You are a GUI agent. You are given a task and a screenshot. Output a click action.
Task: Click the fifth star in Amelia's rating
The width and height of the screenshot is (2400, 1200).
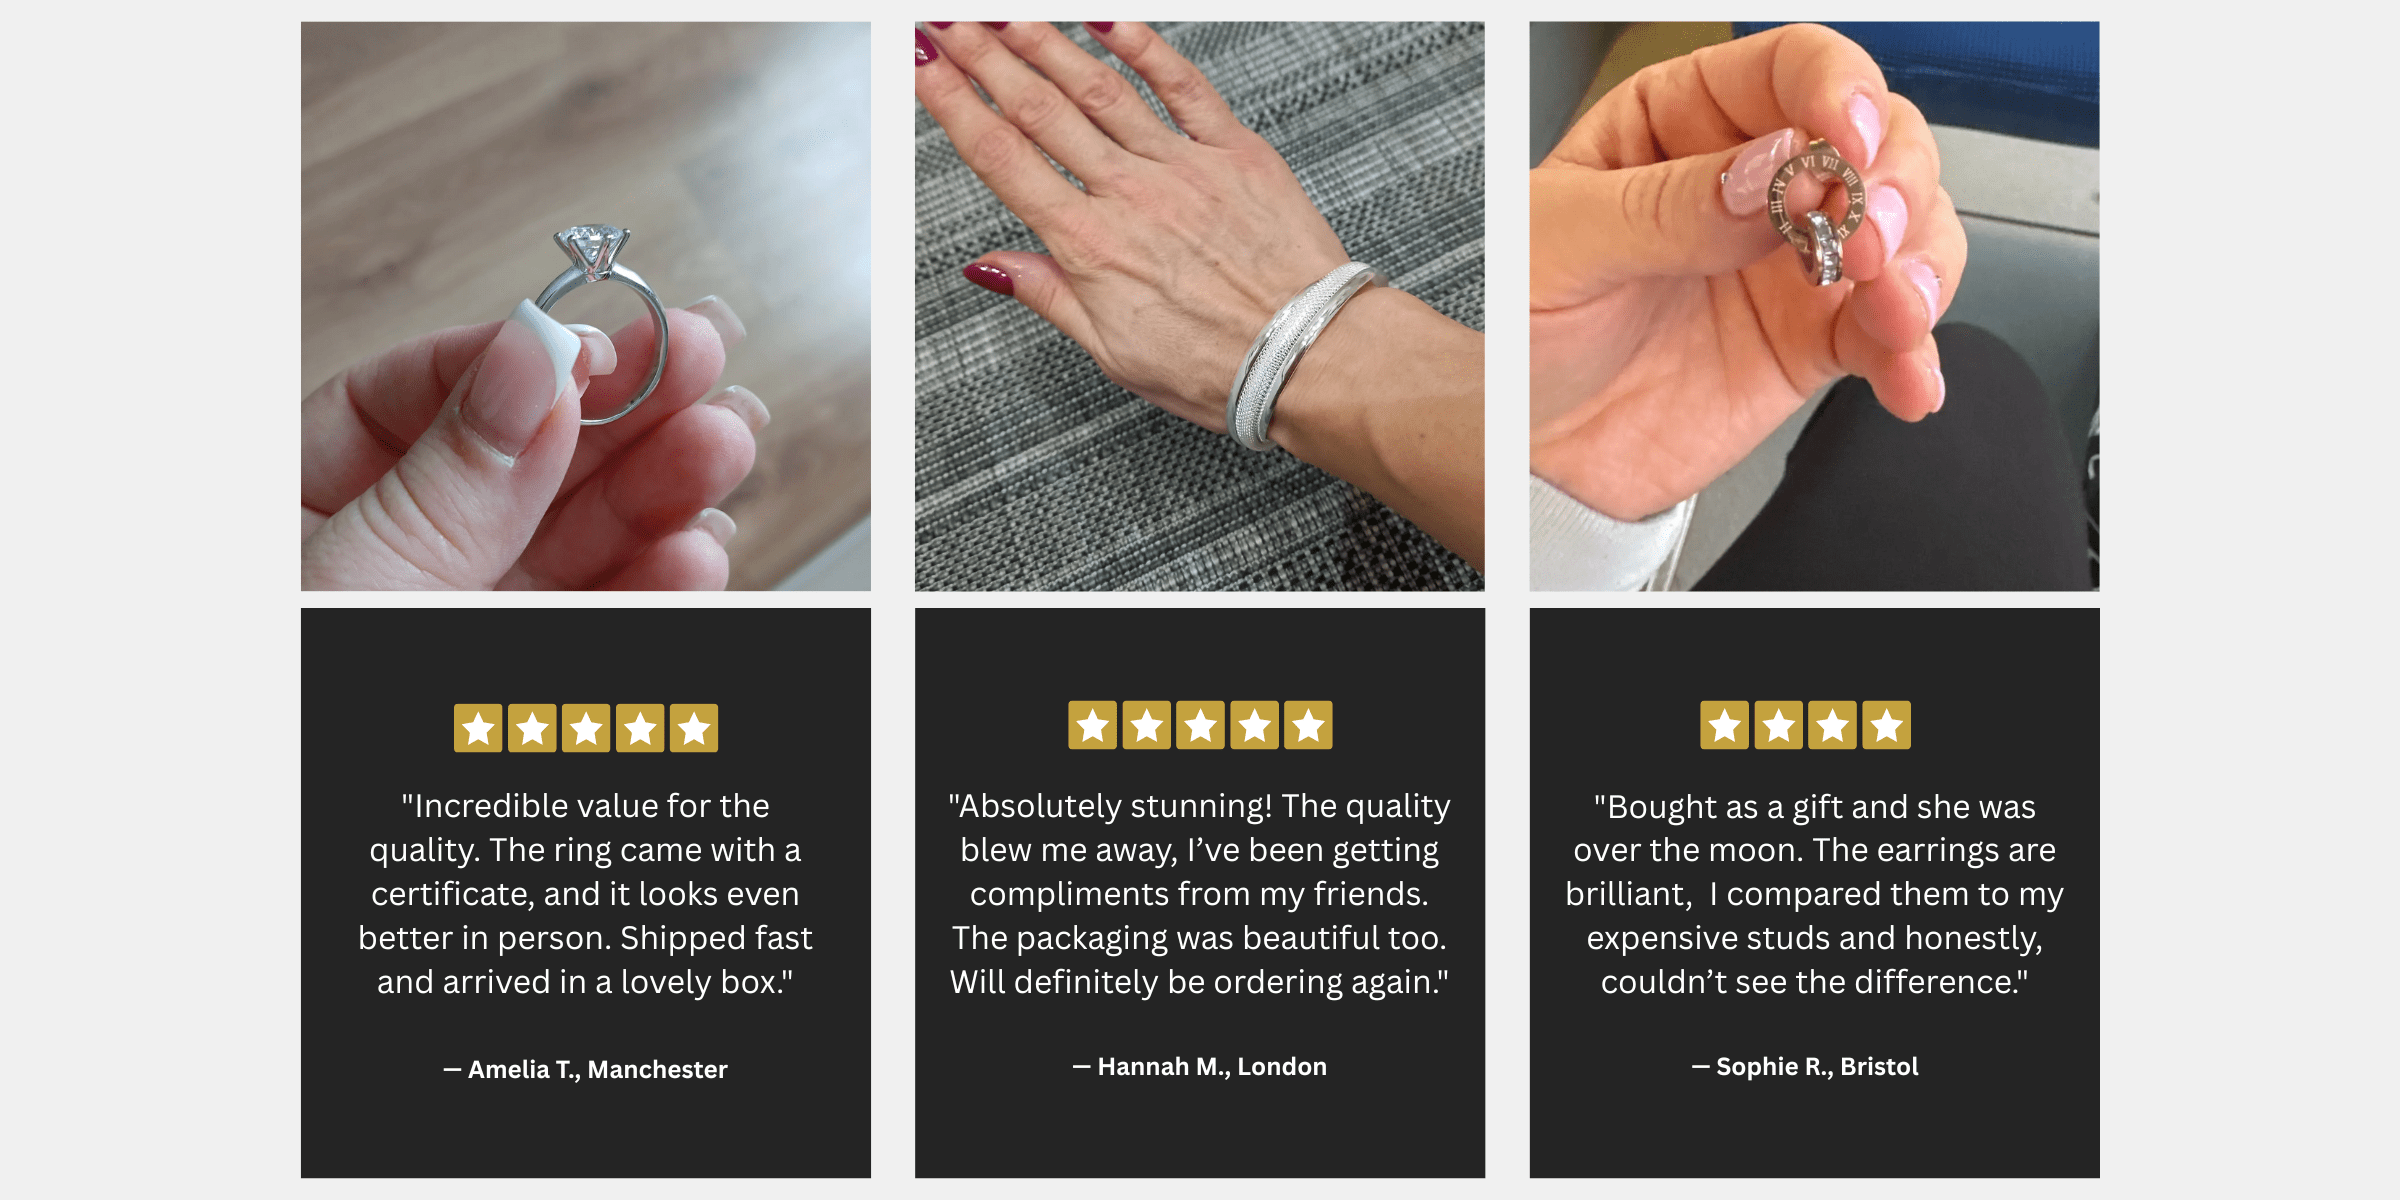(694, 728)
